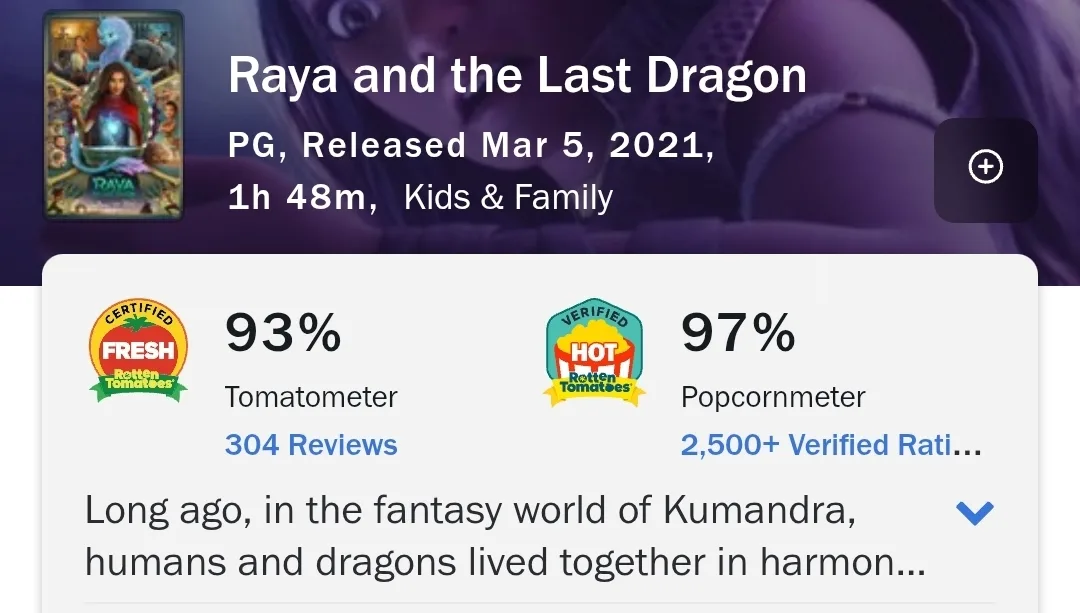Click the movie title Raya and the Last Dragon
1080x613 pixels.
coord(517,75)
